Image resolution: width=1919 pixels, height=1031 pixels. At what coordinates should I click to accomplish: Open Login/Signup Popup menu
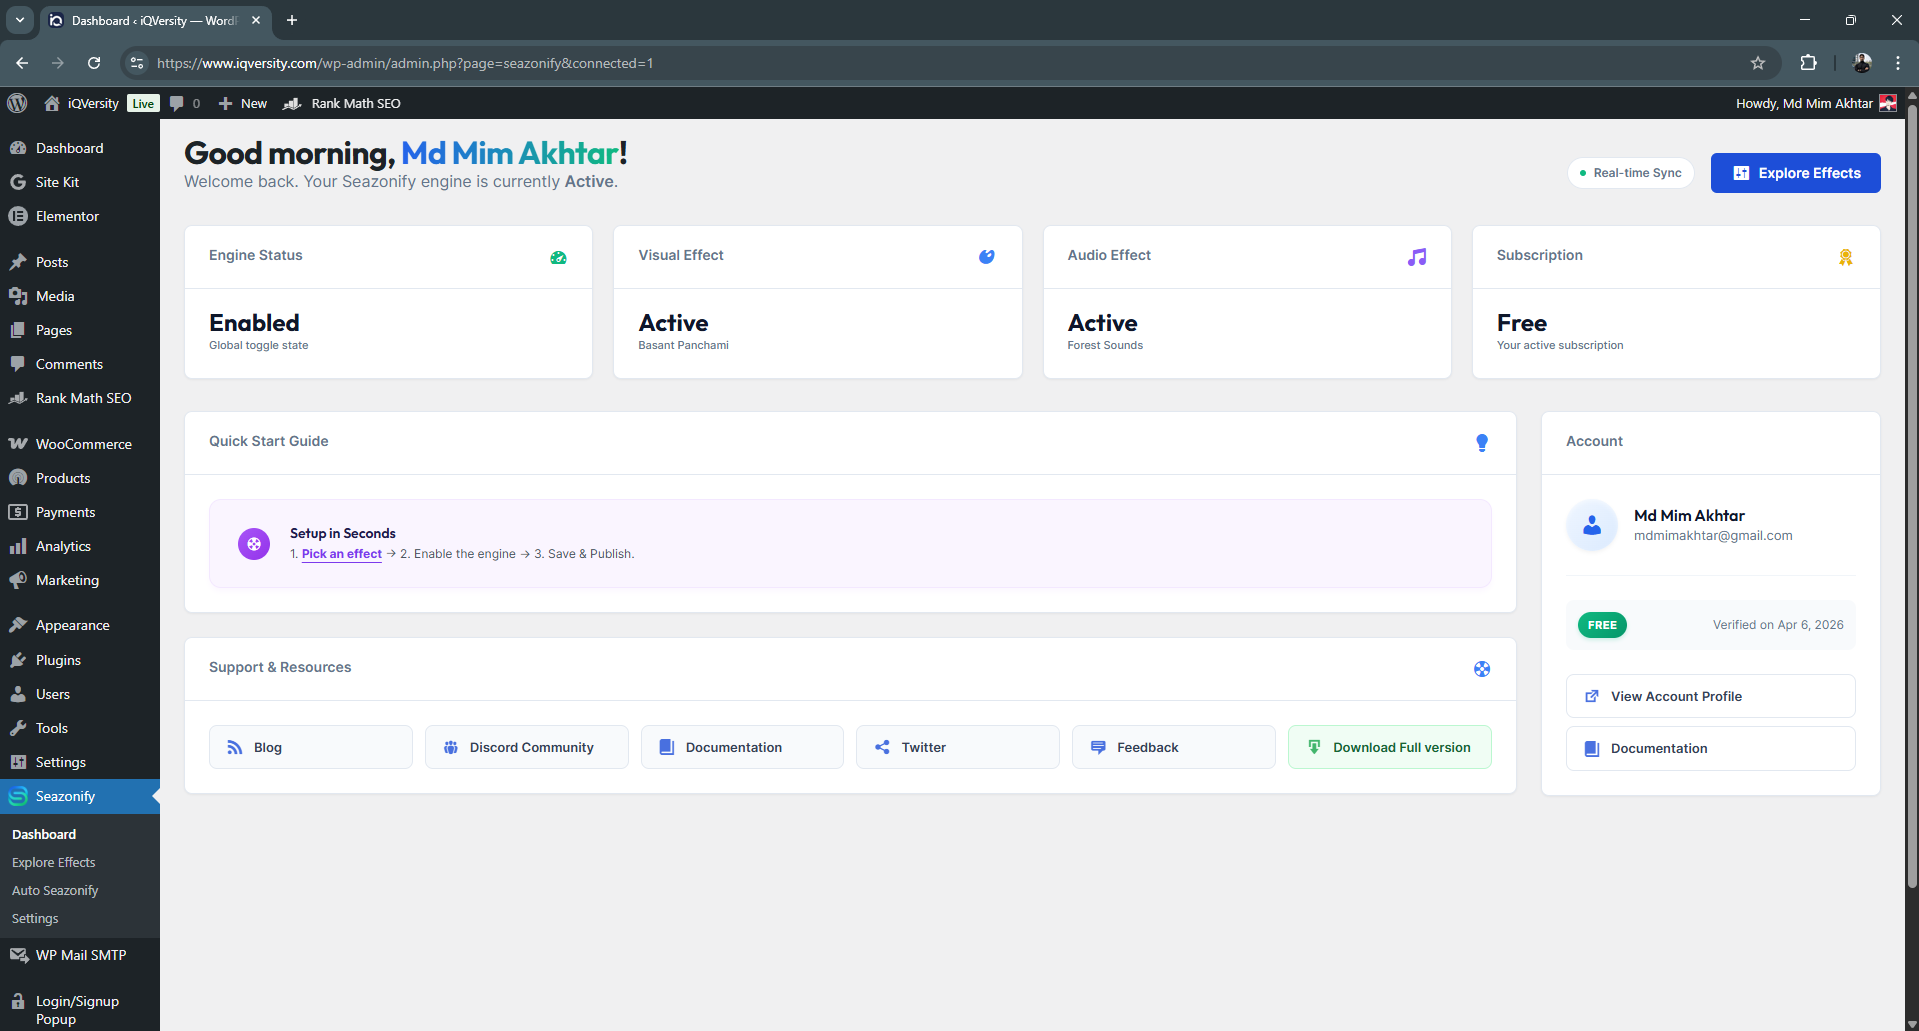80,1009
